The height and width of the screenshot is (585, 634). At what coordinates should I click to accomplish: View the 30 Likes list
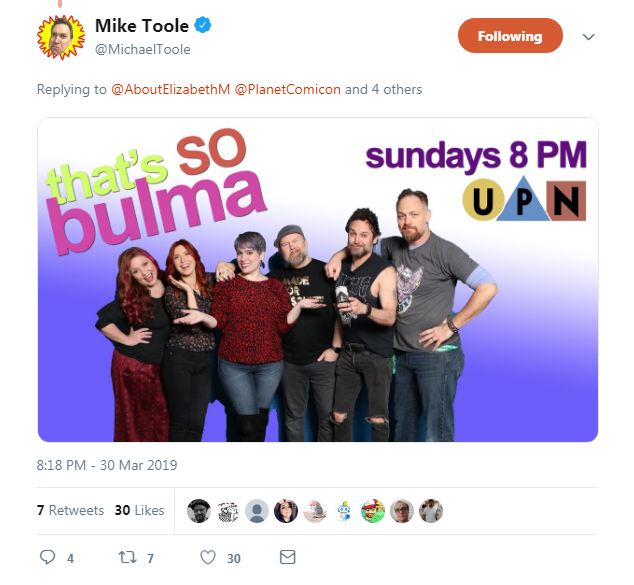(x=139, y=510)
